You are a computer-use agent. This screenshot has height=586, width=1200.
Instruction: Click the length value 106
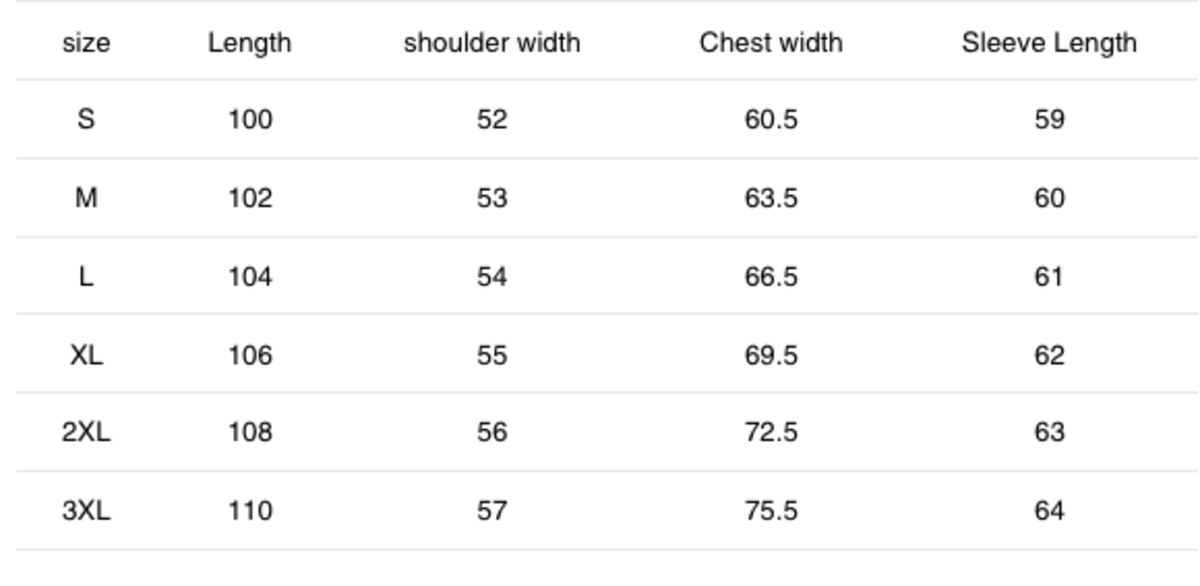(x=250, y=355)
